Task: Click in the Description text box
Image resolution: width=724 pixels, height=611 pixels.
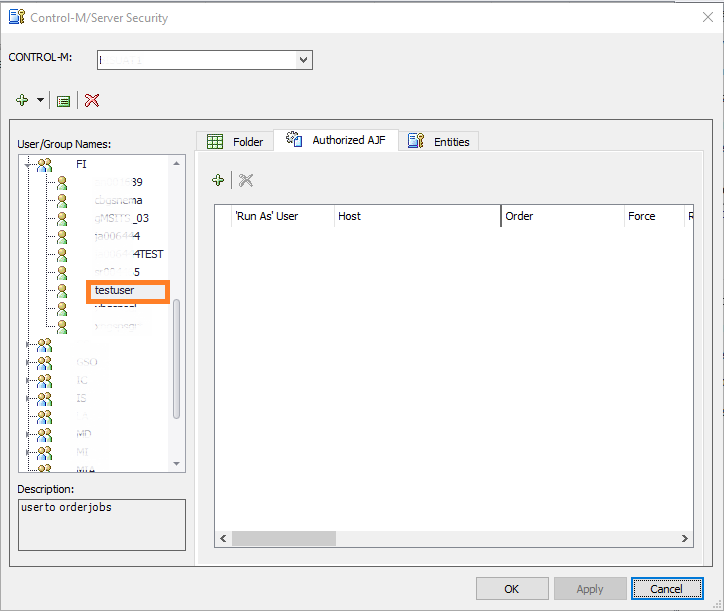Action: coord(102,525)
